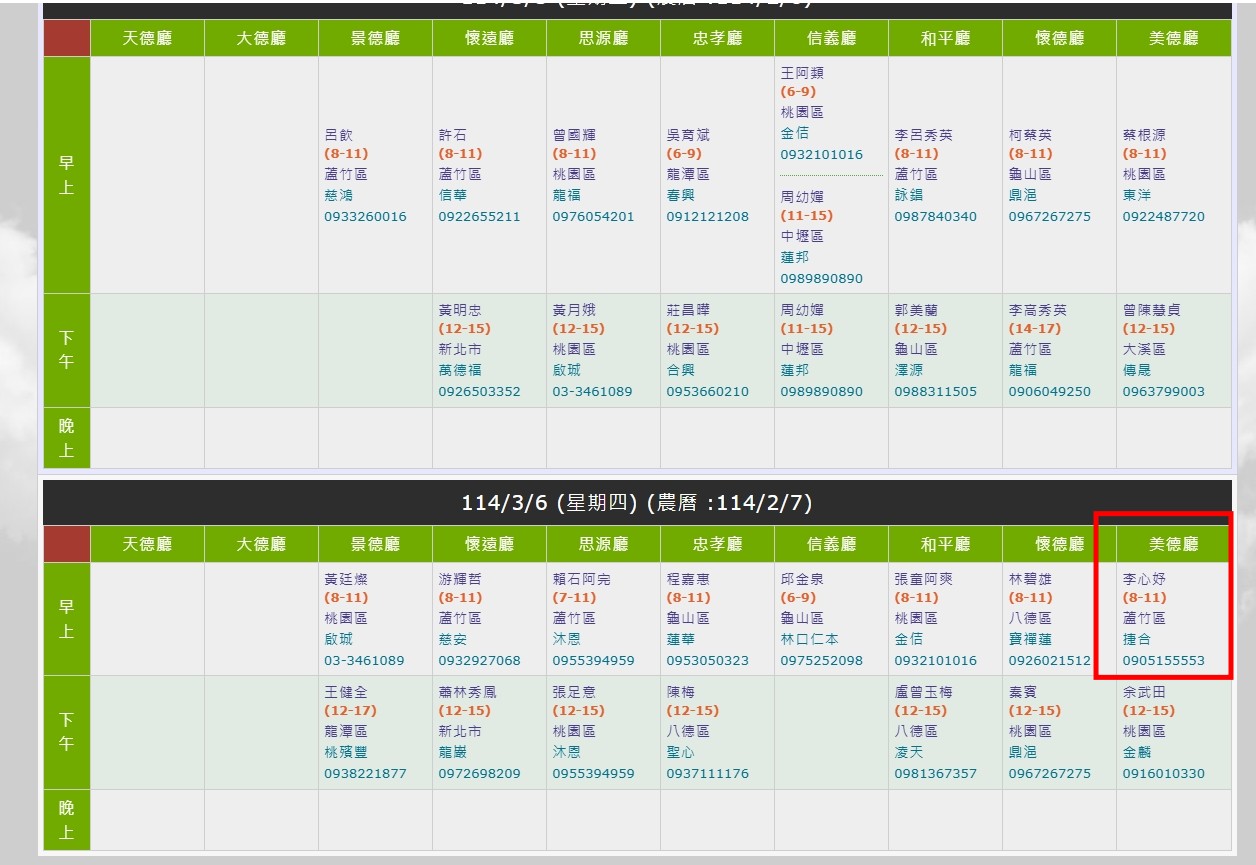Image resolution: width=1256 pixels, height=865 pixels.
Task: Select the 李呂秀英 morning entry
Action: point(923,135)
